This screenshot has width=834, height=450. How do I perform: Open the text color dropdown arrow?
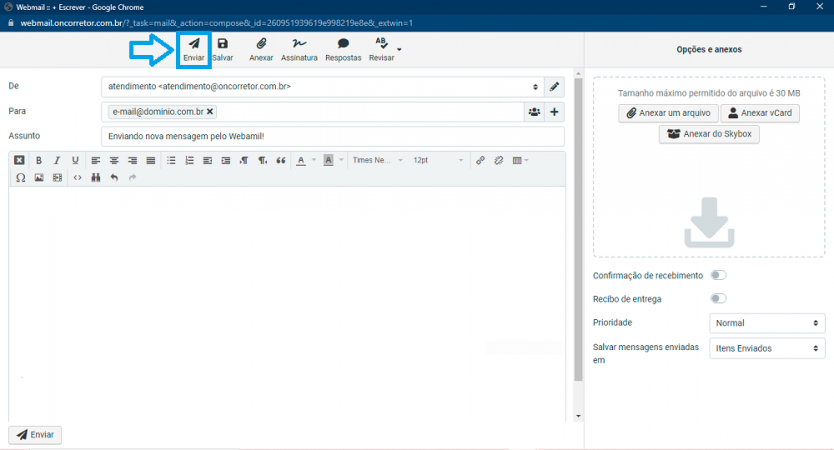pyautogui.click(x=314, y=160)
